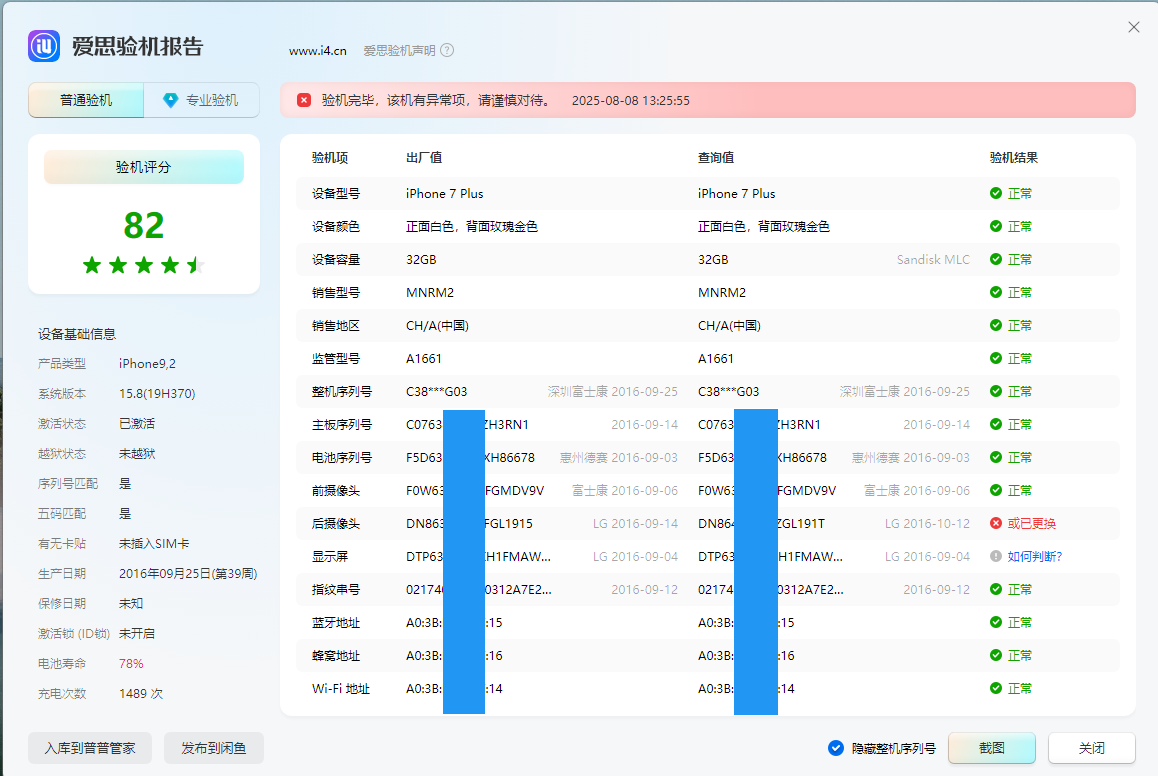The width and height of the screenshot is (1158, 776).
Task: Click green check icon in 蓝牙地址 row
Action: click(996, 622)
